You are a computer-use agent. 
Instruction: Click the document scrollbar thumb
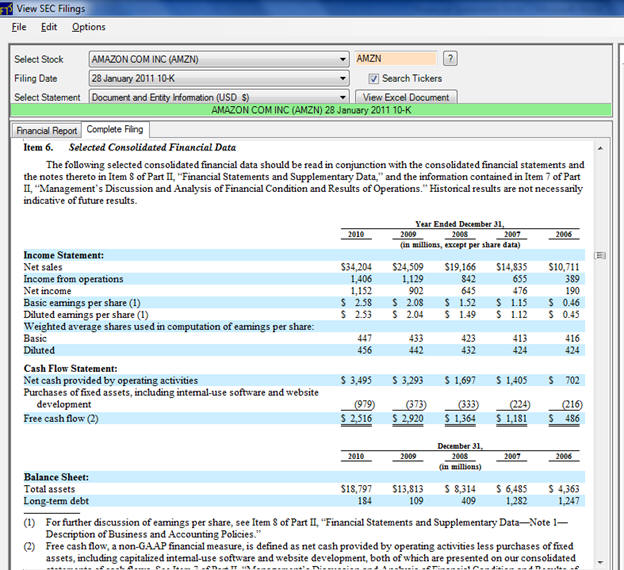(600, 255)
